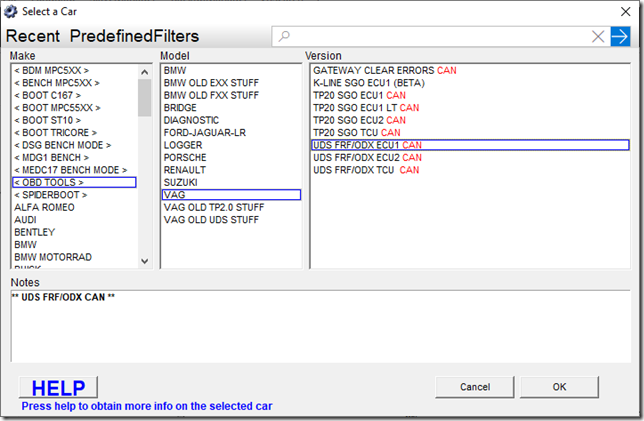The width and height of the screenshot is (644, 421).
Task: Click the HELP button
Action: tap(58, 387)
